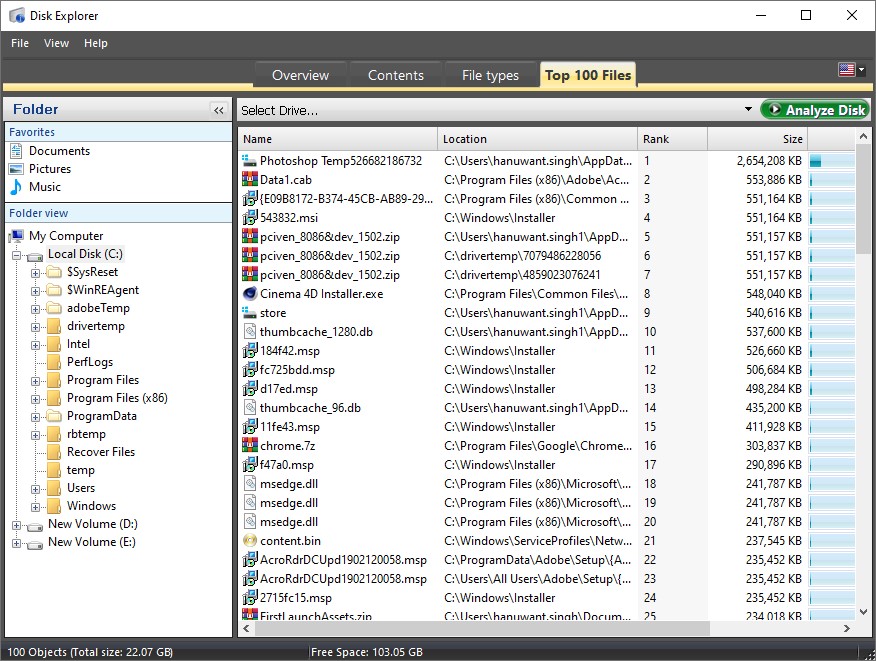876x661 pixels.
Task: Click the language flag icon
Action: point(845,70)
